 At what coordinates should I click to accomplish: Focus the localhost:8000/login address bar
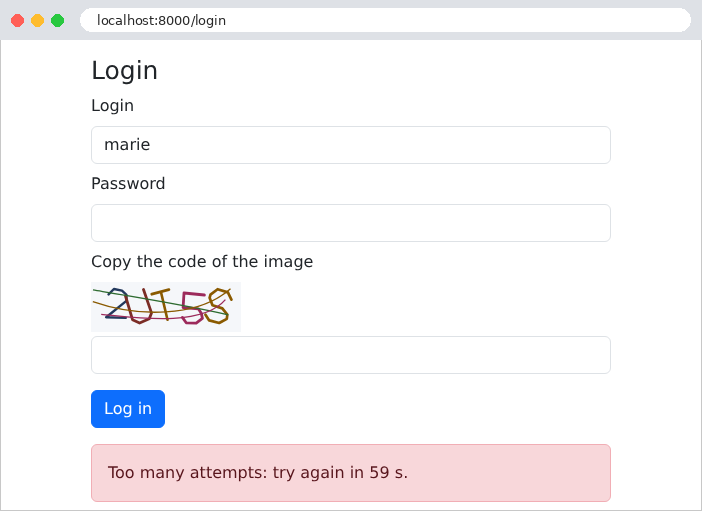tap(385, 20)
